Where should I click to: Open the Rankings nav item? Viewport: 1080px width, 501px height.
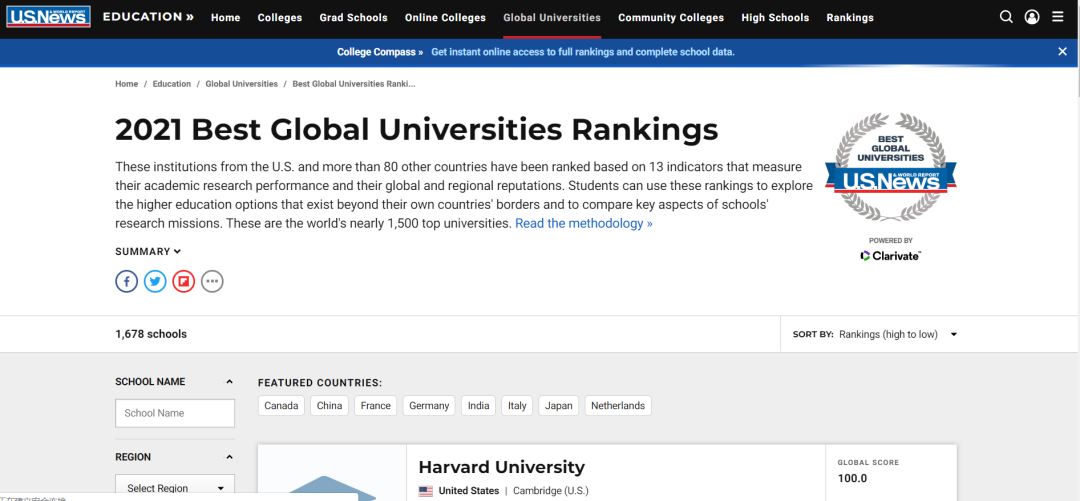click(x=850, y=18)
